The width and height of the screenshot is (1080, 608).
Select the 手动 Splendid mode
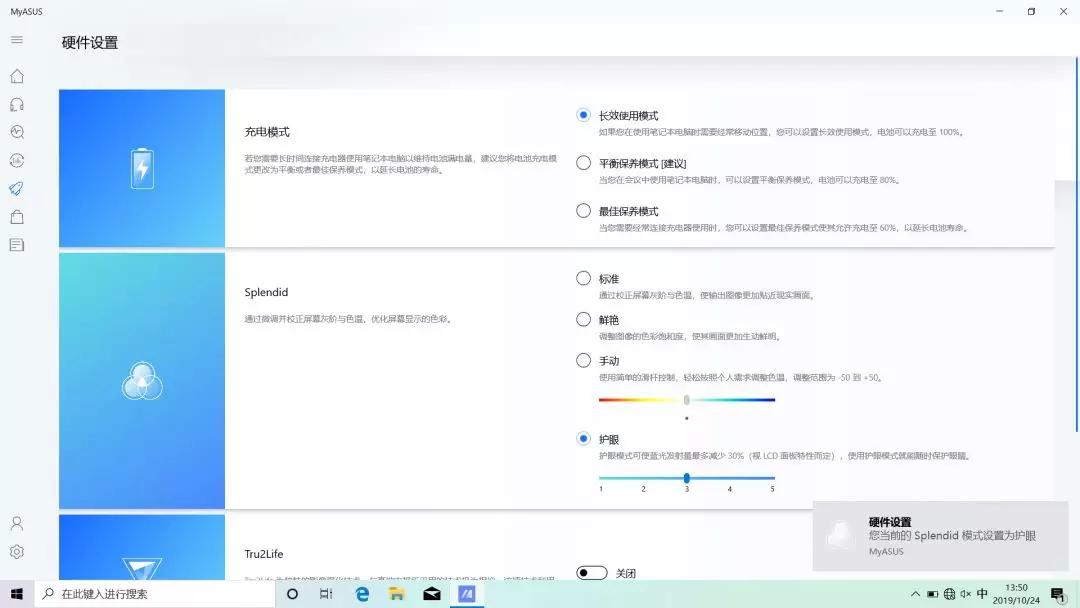584,360
